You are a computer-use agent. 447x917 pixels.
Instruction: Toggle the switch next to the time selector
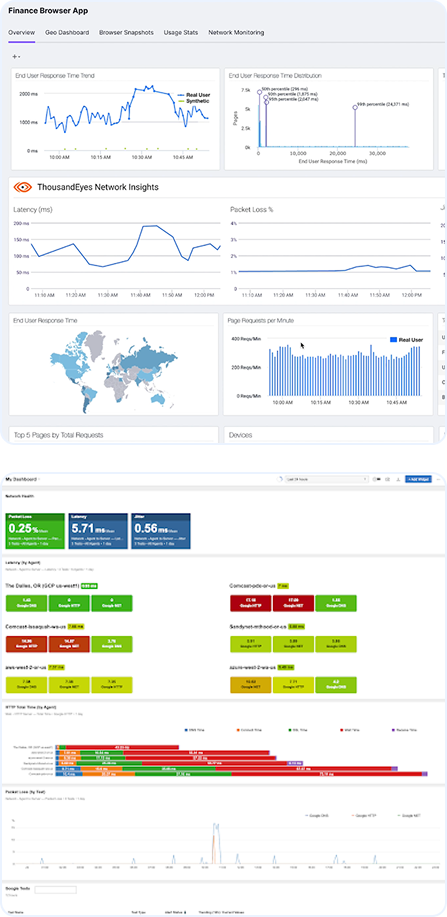click(376, 479)
